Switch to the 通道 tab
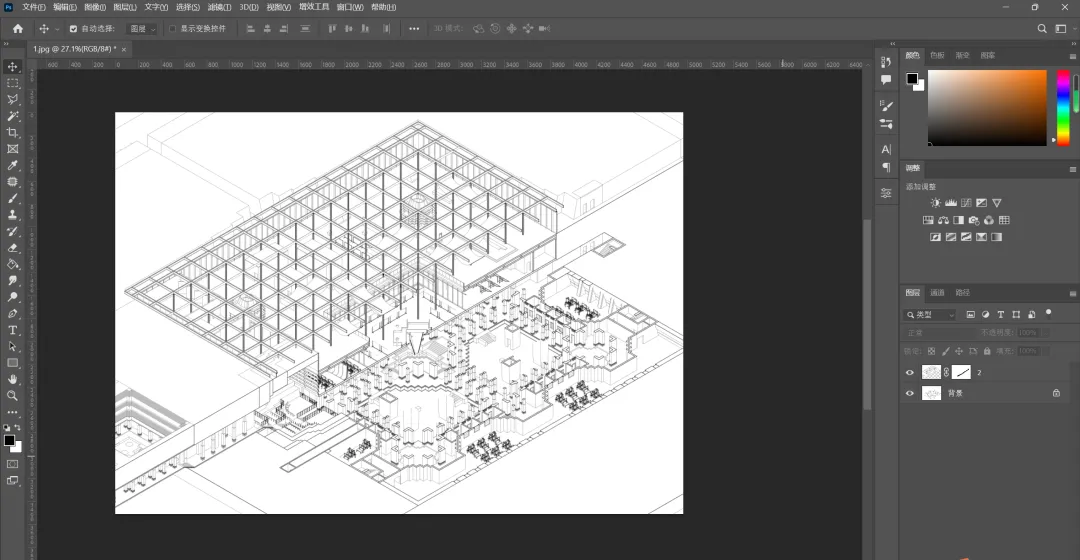 (937, 293)
